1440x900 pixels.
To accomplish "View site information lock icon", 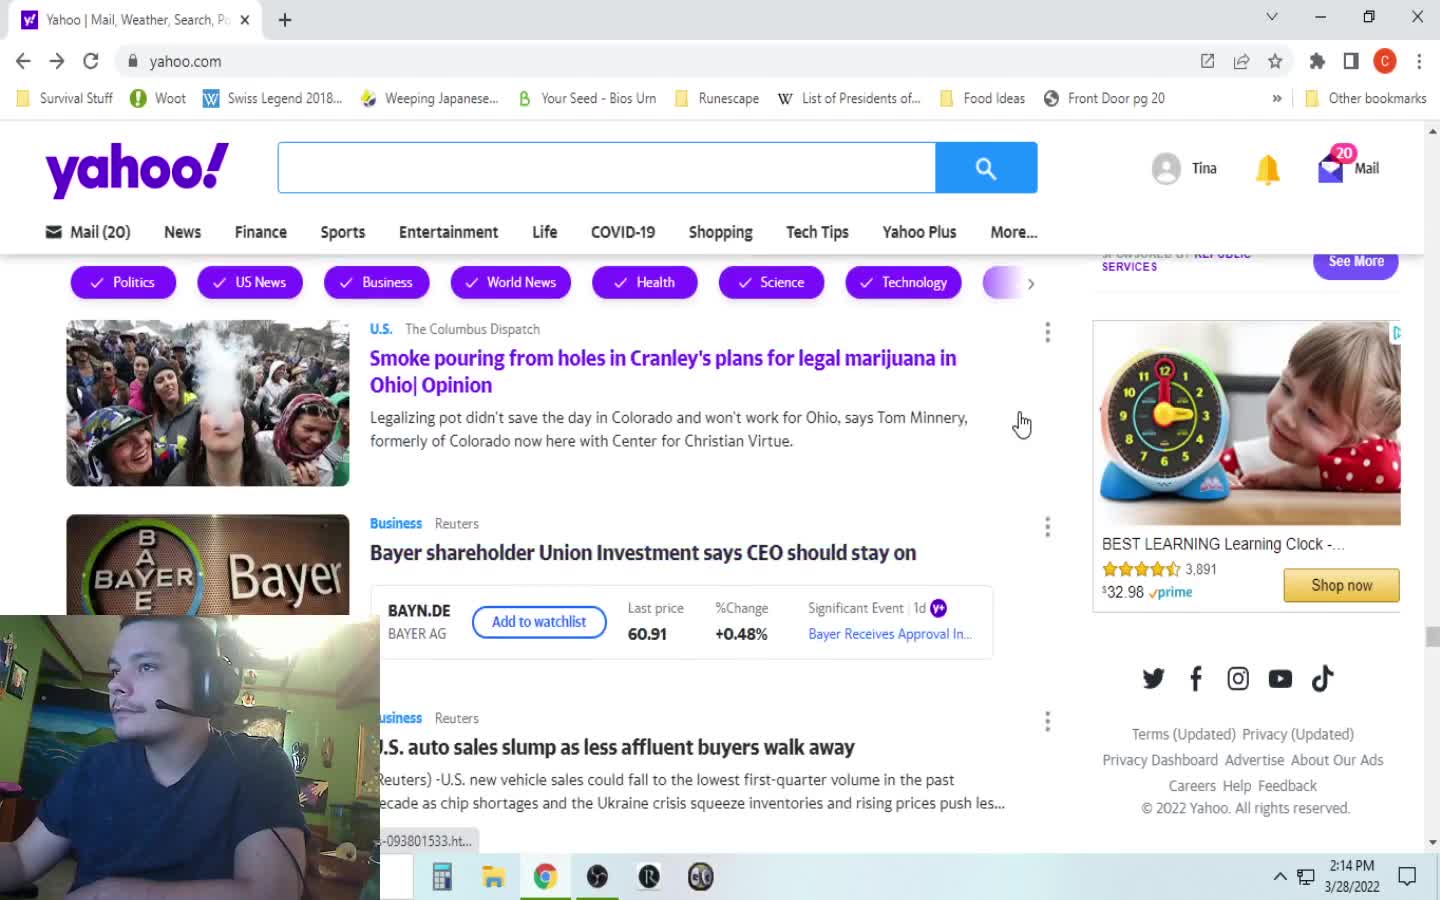I will [x=132, y=61].
